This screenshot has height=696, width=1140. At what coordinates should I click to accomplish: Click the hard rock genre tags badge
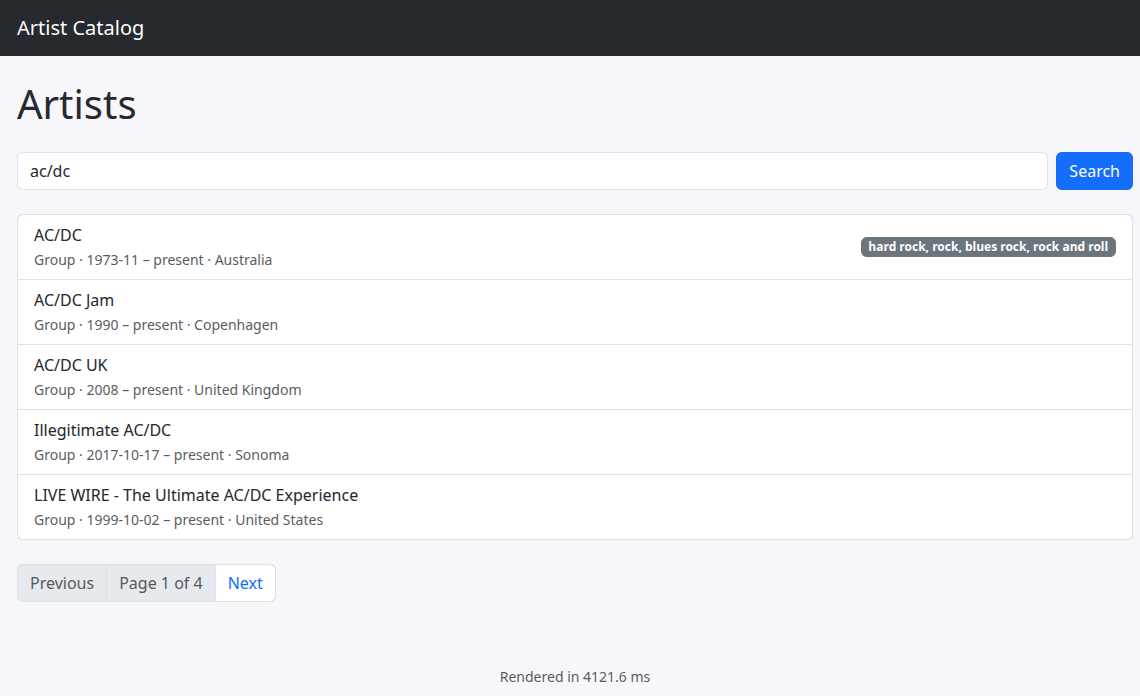(x=988, y=247)
